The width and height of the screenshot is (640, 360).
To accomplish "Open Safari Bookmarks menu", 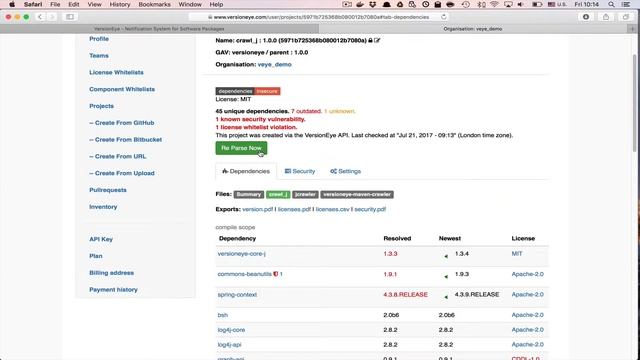I will [154, 4].
